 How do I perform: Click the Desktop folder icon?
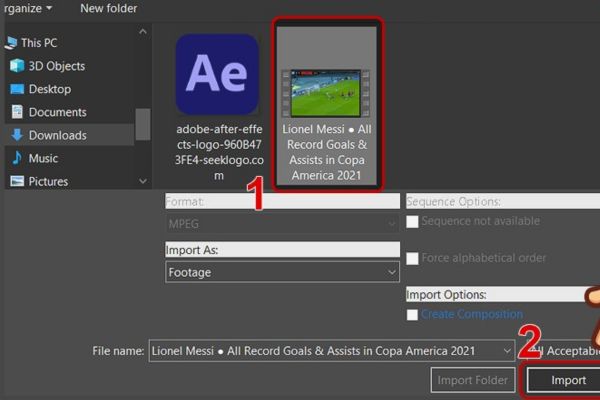pyautogui.click(x=17, y=89)
